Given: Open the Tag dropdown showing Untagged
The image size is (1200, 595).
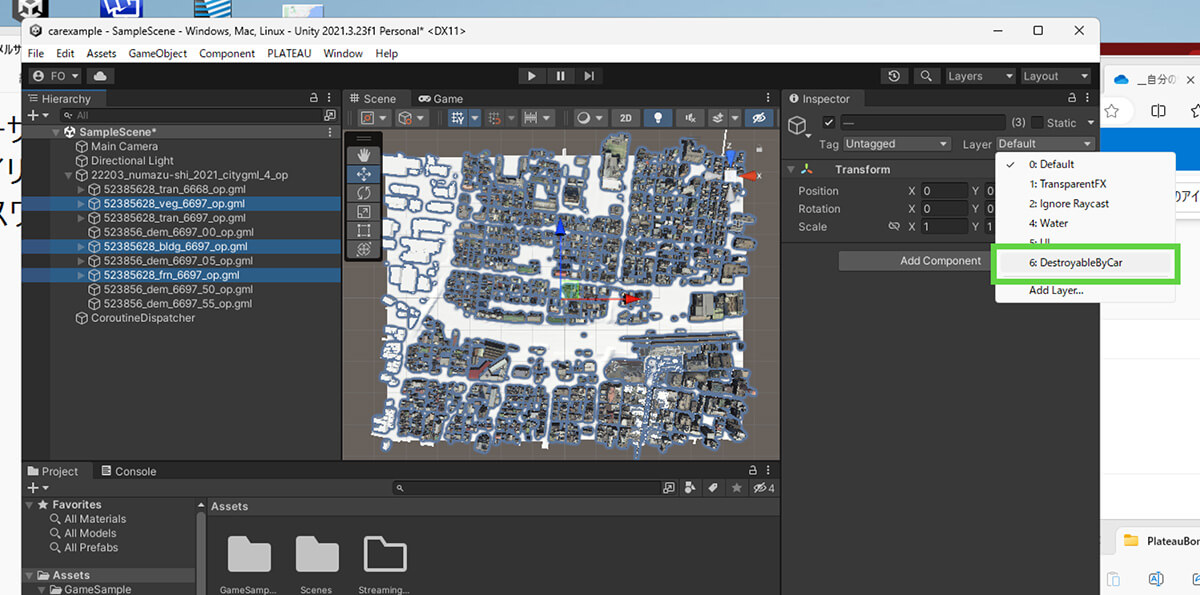Looking at the screenshot, I should 896,144.
